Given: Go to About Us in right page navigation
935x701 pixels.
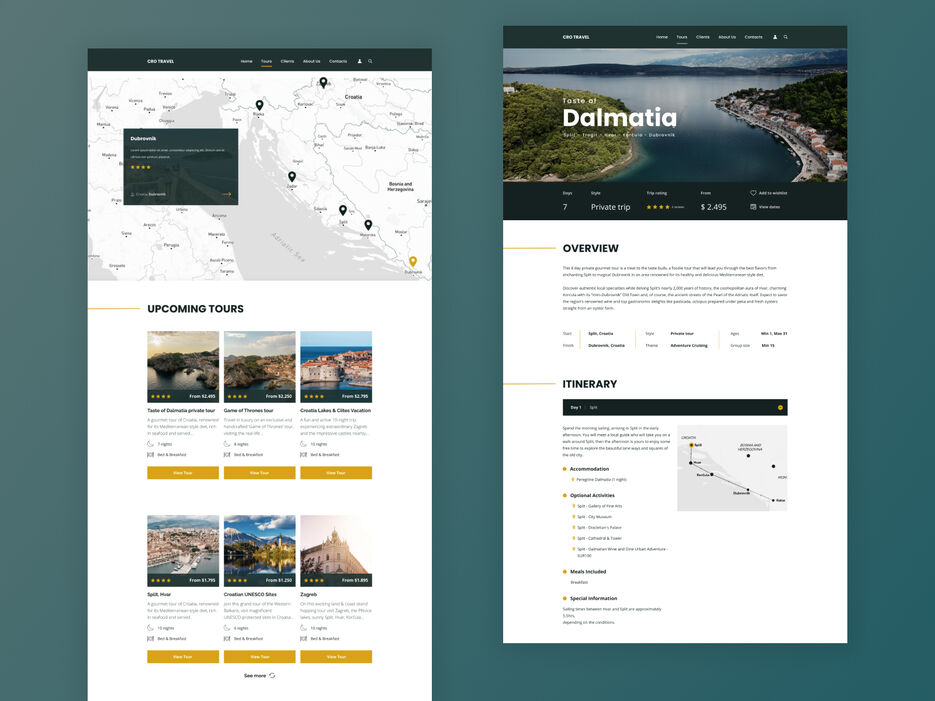Looking at the screenshot, I should tap(727, 37).
